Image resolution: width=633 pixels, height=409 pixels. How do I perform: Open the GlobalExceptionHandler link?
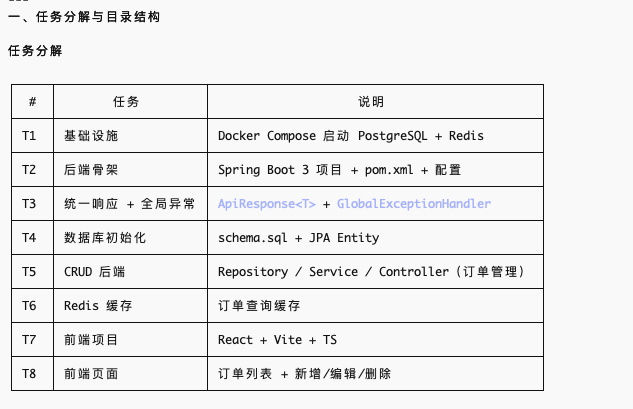(x=414, y=204)
